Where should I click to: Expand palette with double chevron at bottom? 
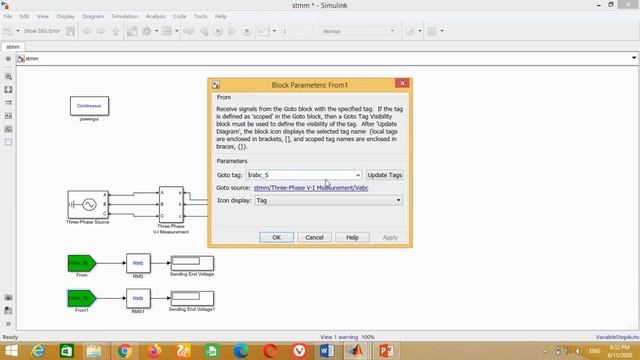click(x=8, y=324)
